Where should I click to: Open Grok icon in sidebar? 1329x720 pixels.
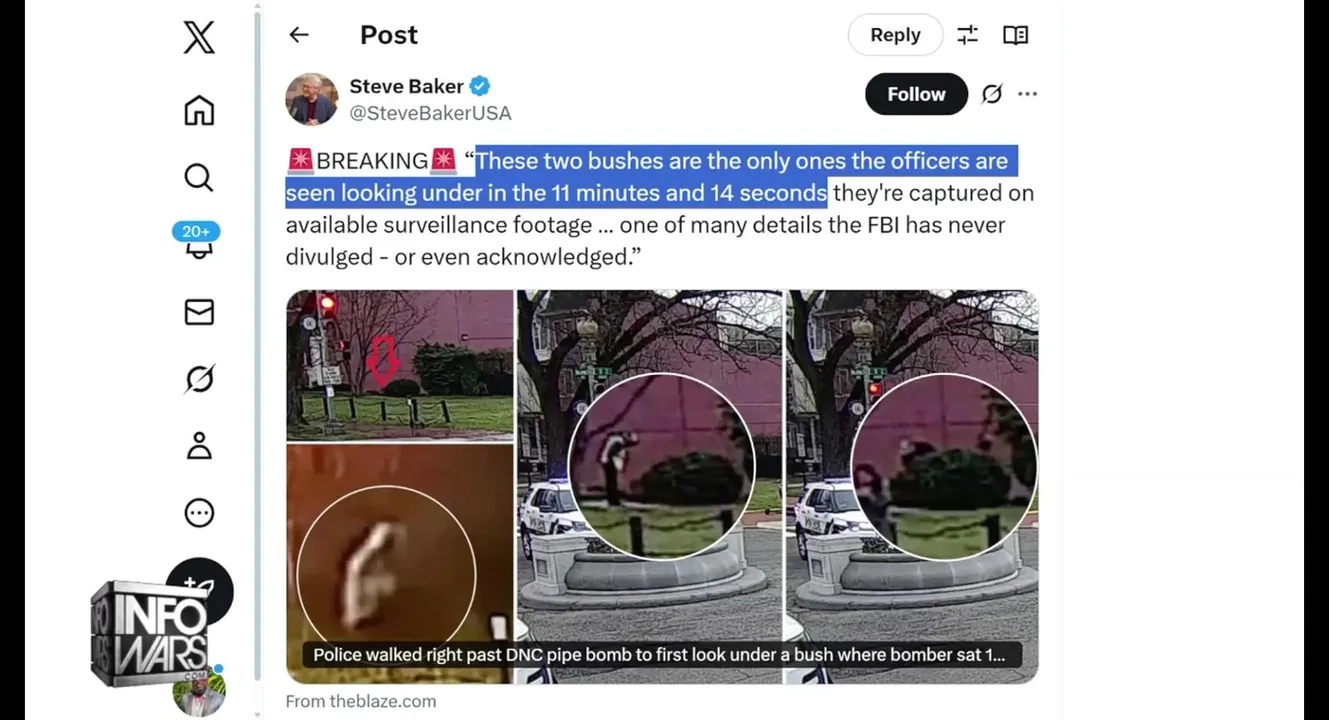(x=199, y=379)
